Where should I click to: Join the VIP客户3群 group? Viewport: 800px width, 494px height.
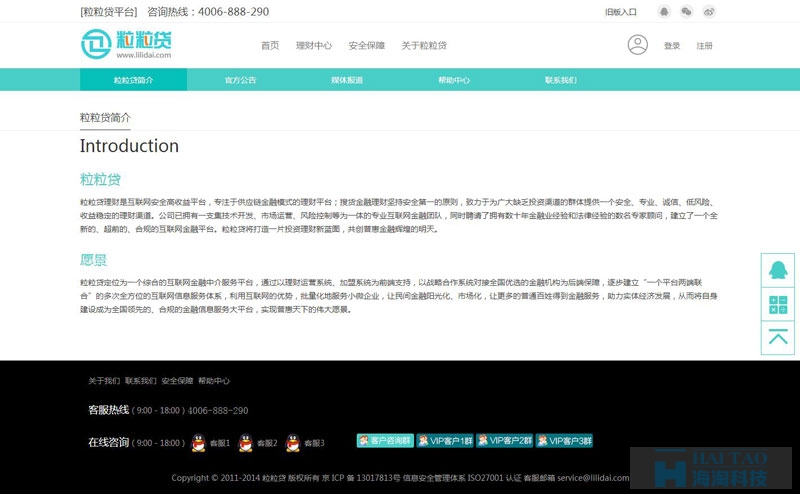564,440
